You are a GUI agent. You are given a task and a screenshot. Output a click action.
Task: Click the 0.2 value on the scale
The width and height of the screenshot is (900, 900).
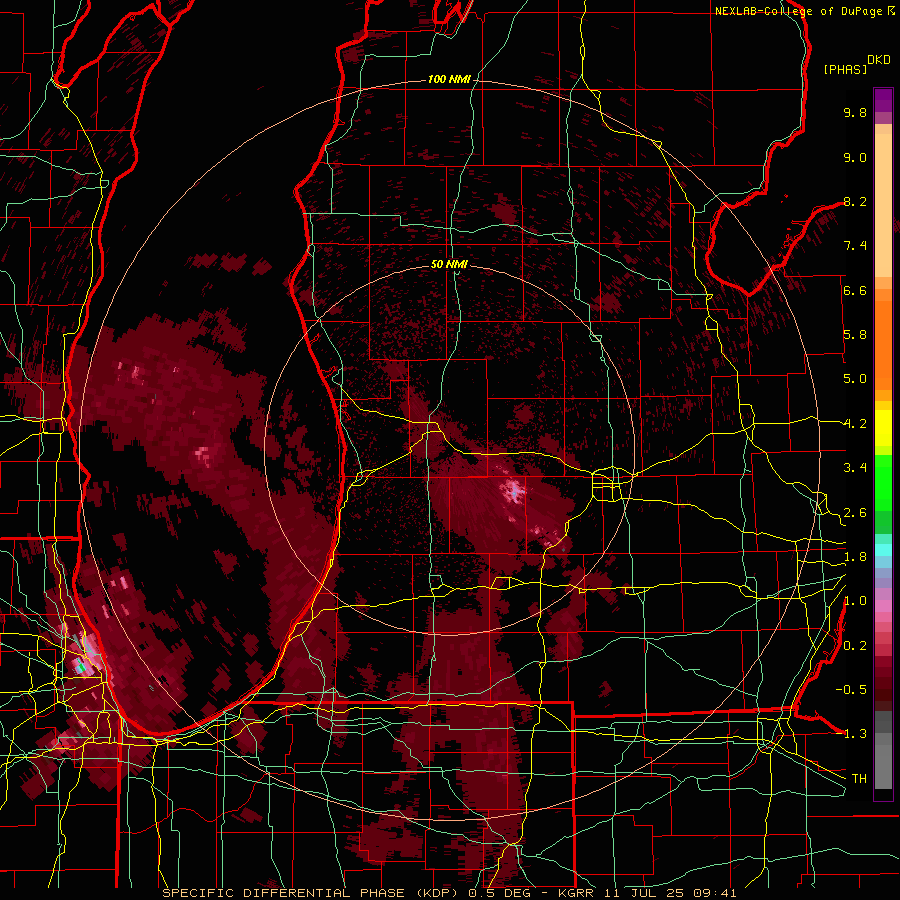click(x=855, y=646)
